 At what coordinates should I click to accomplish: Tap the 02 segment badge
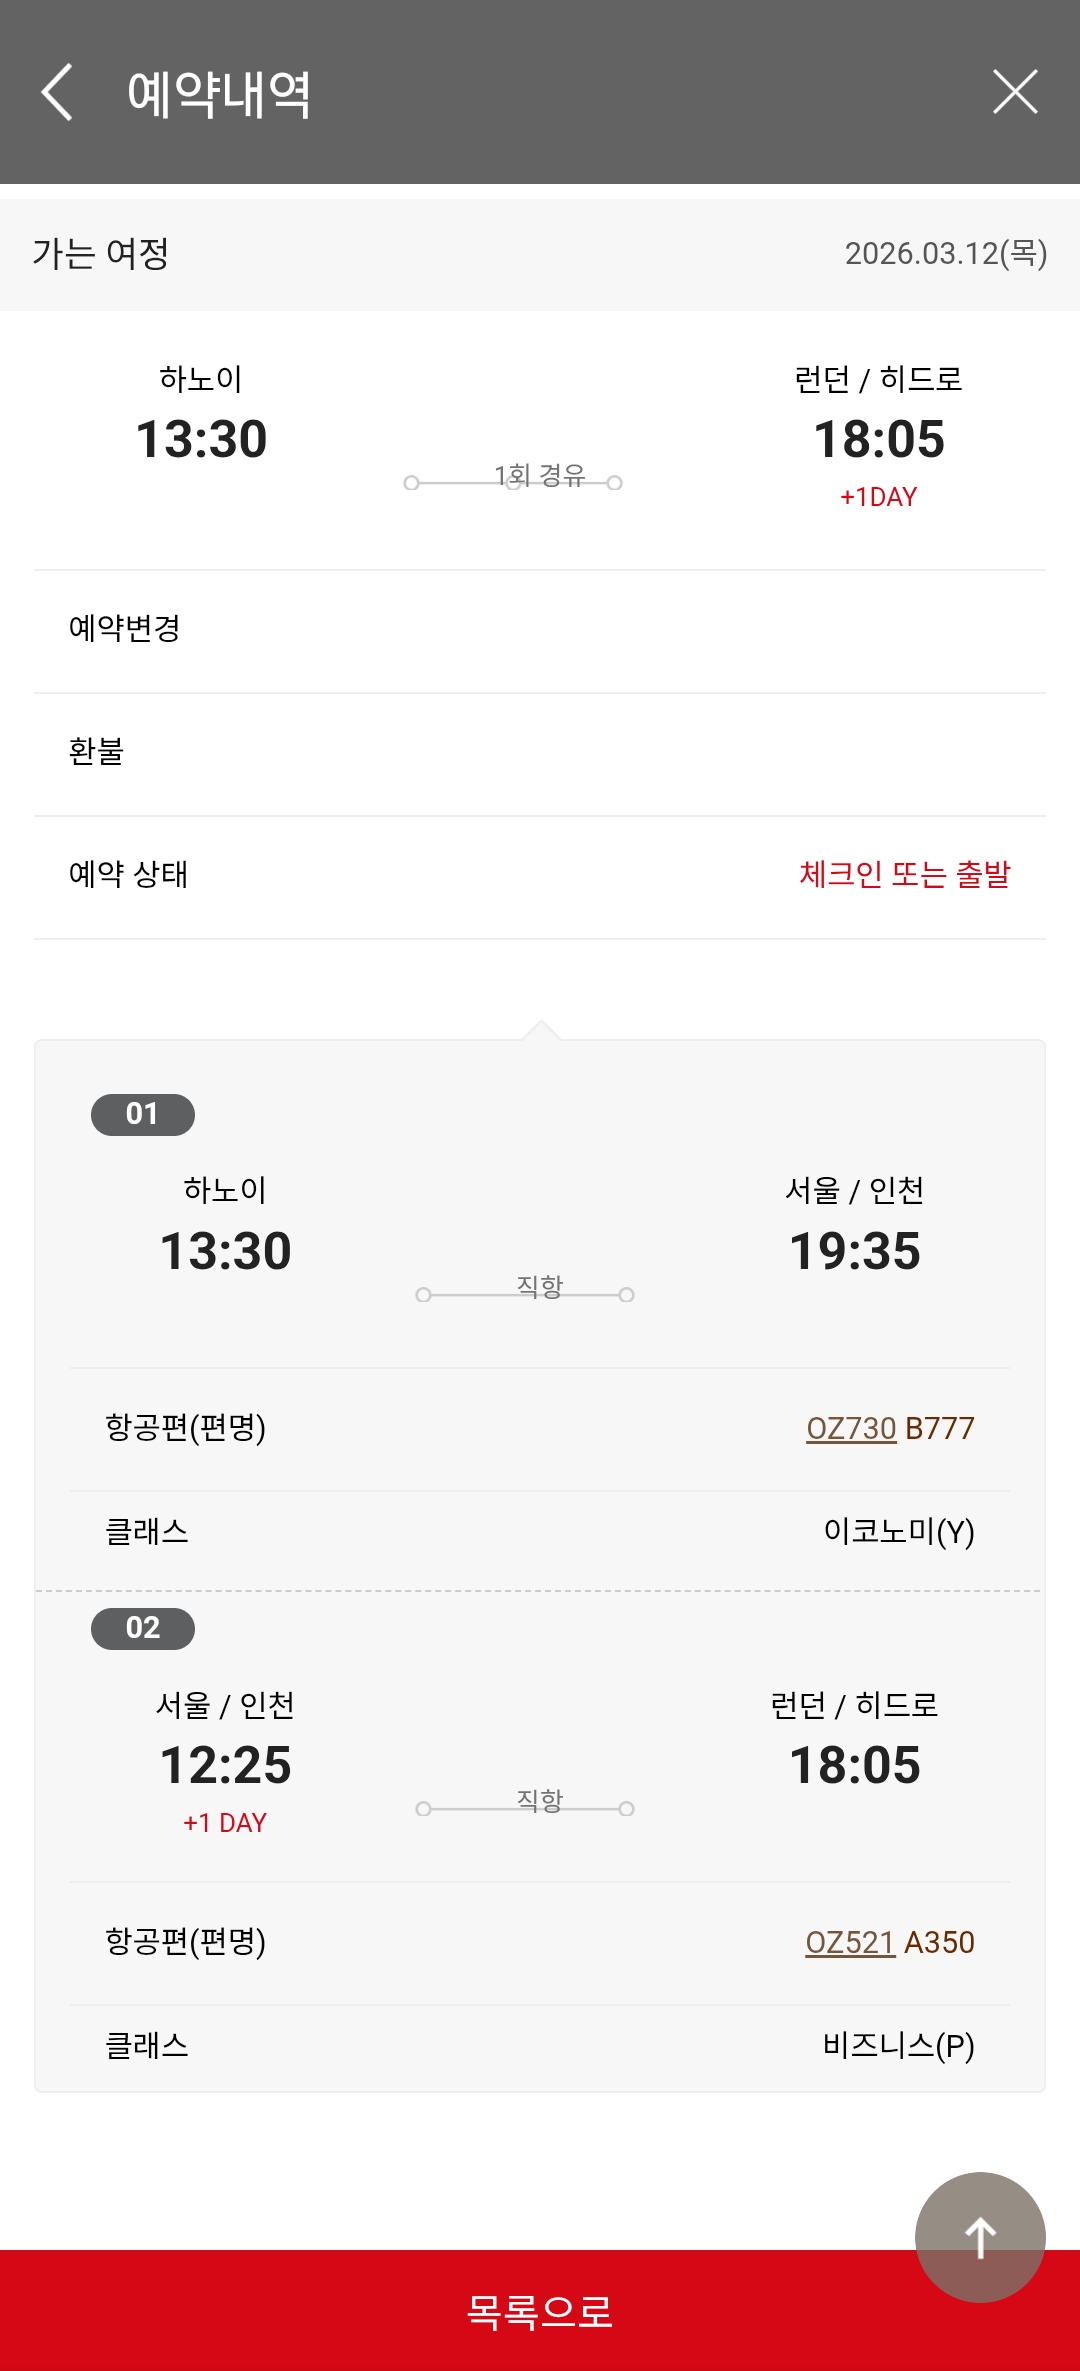[x=143, y=1628]
